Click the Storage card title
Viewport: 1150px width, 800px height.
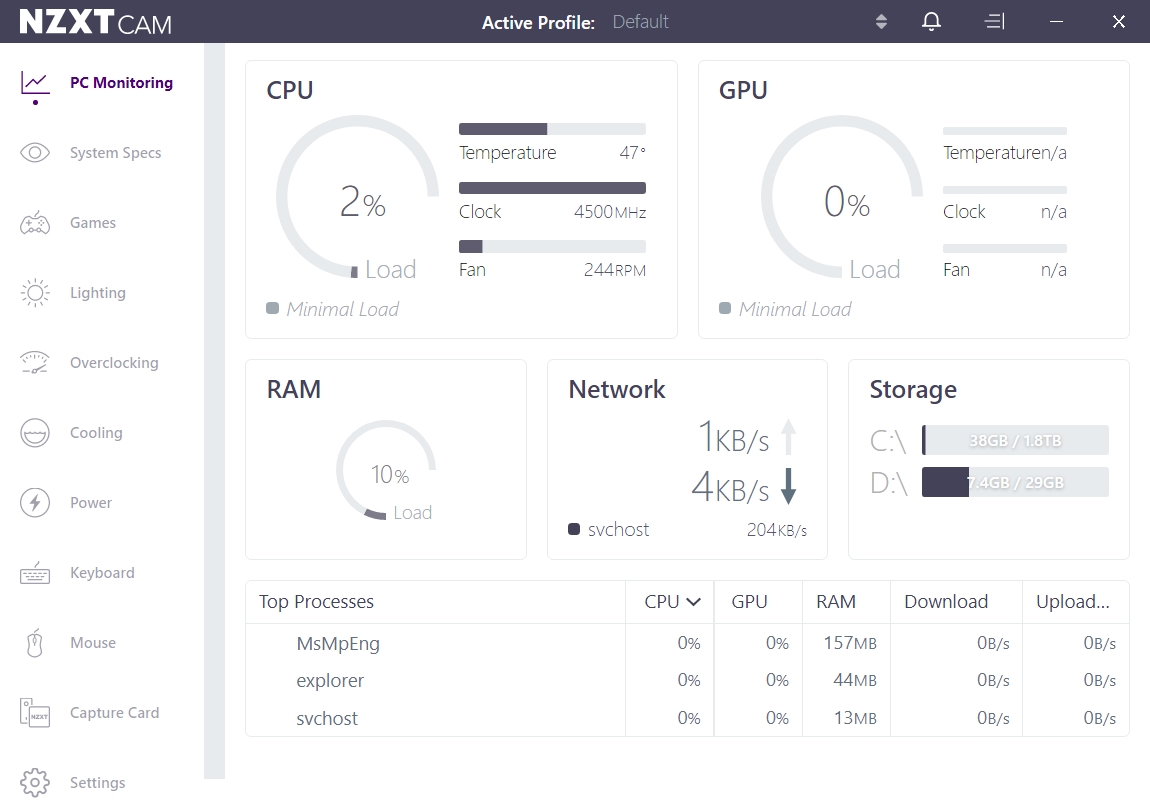click(913, 389)
